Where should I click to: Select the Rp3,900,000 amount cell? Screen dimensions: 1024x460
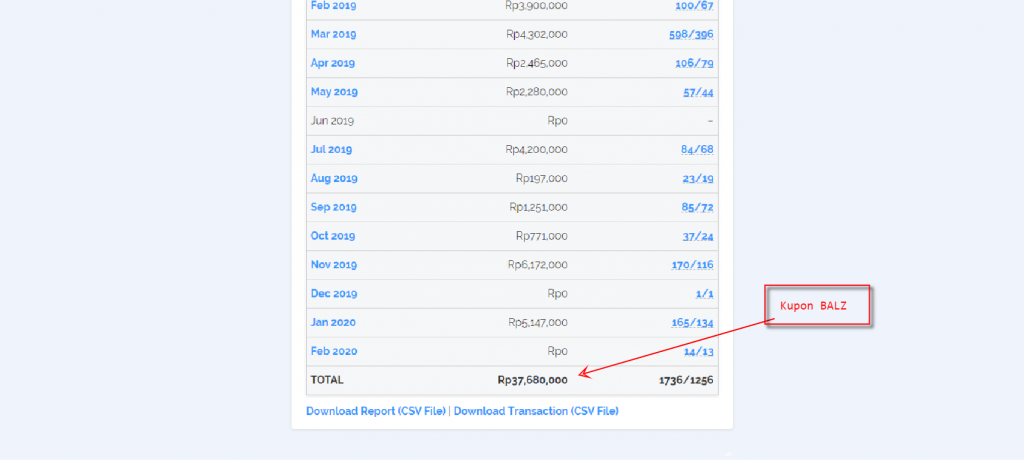(x=536, y=6)
